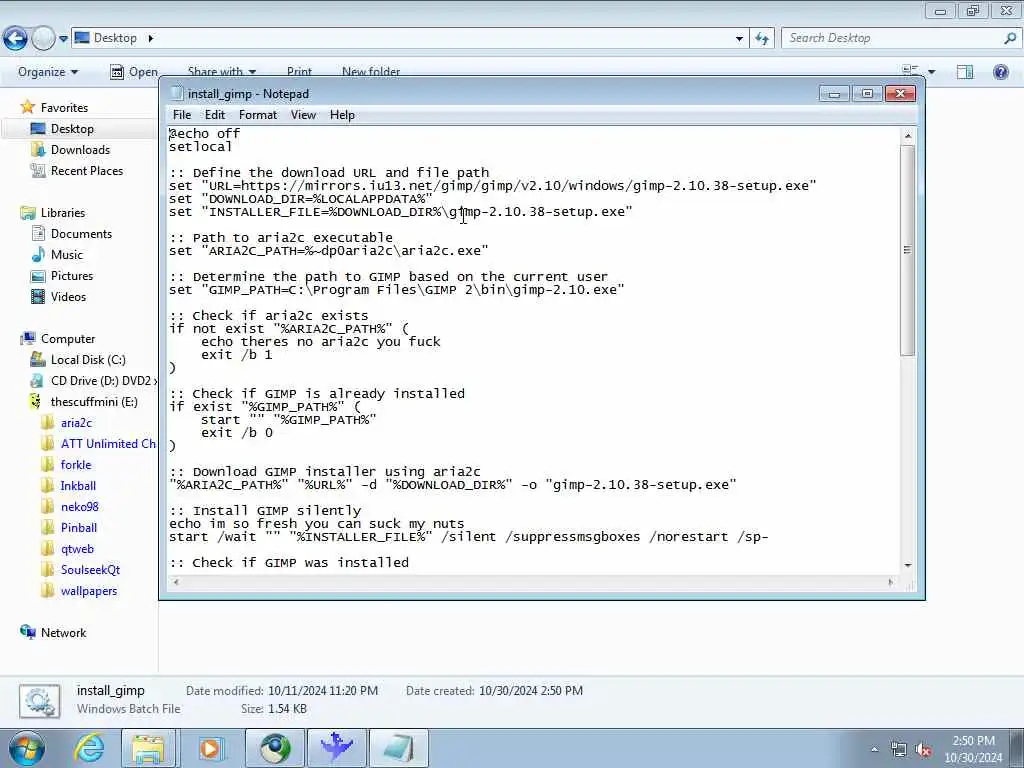Open the Pinball folder
1024x768 pixels.
pyautogui.click(x=78, y=528)
